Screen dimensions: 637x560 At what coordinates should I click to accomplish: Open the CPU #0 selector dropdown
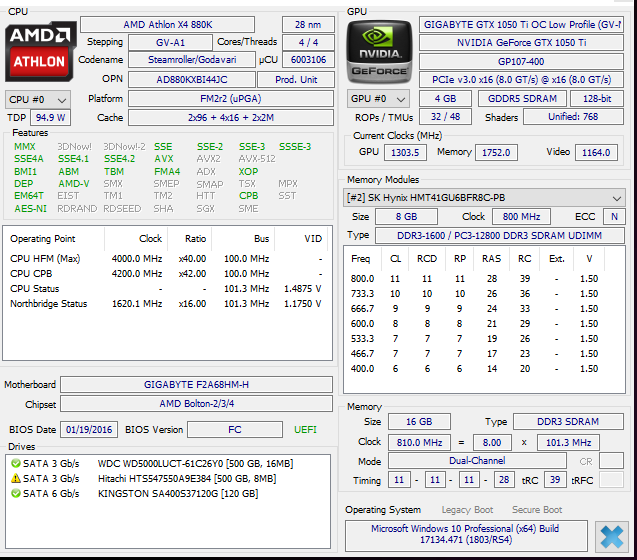38,100
